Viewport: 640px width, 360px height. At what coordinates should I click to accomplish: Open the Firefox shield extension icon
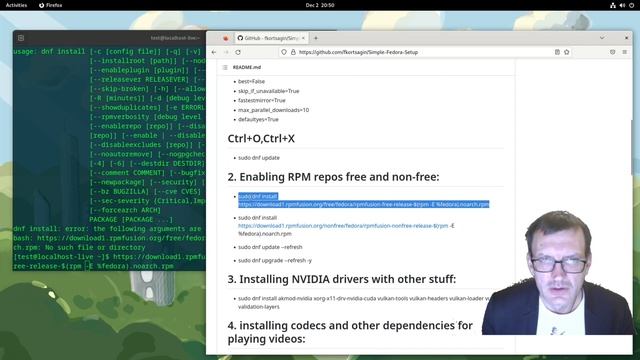[613, 52]
